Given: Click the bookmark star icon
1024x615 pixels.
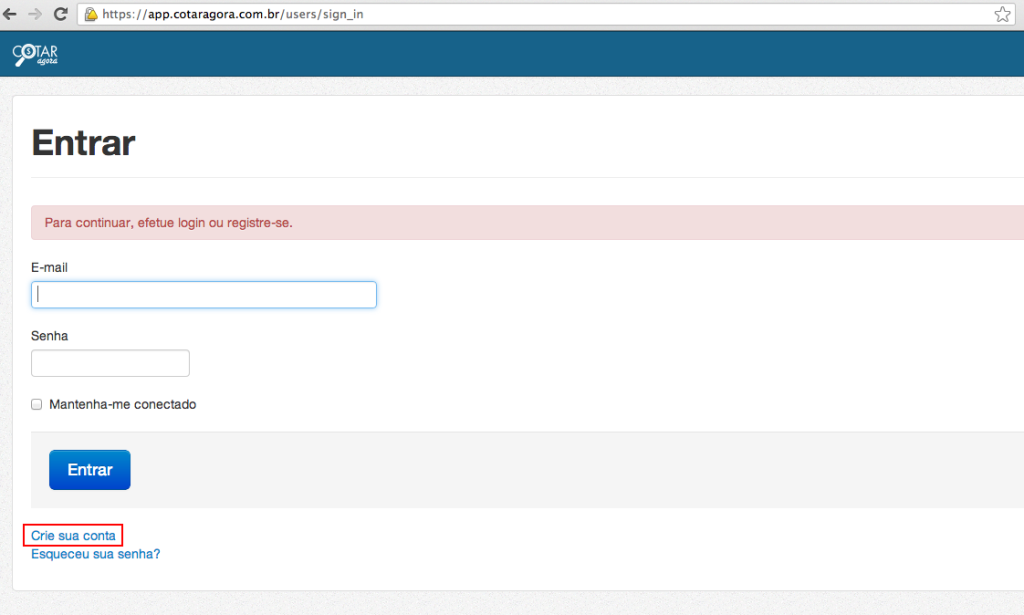Looking at the screenshot, I should tap(1002, 14).
